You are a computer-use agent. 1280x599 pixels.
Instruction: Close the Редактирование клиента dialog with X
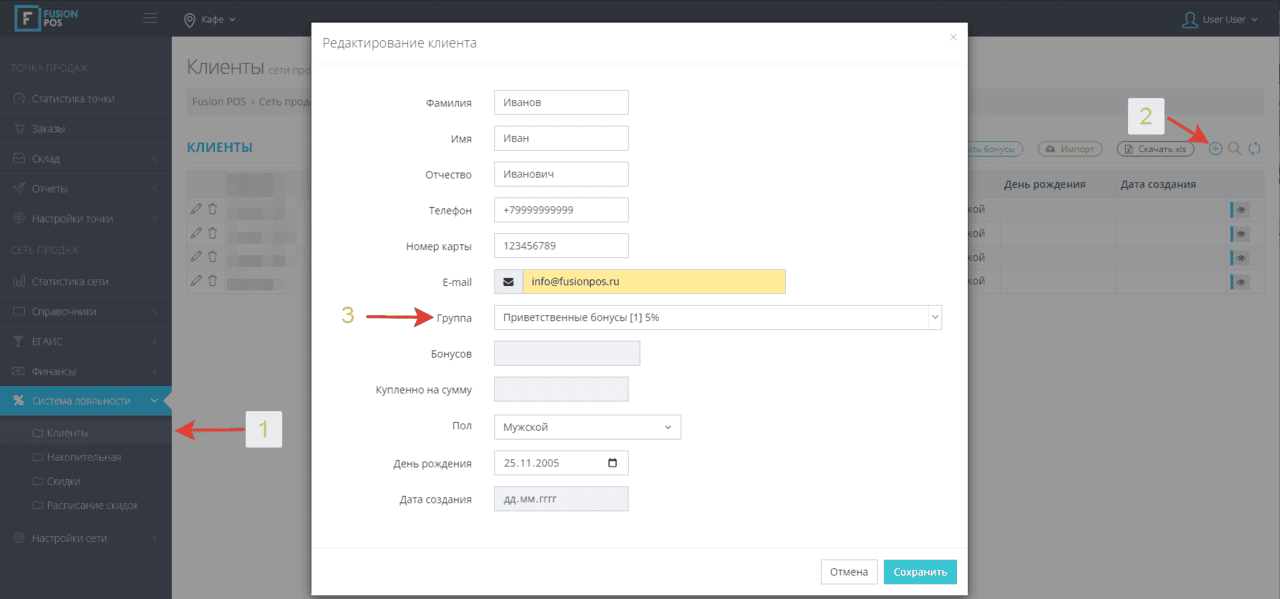coord(953,37)
